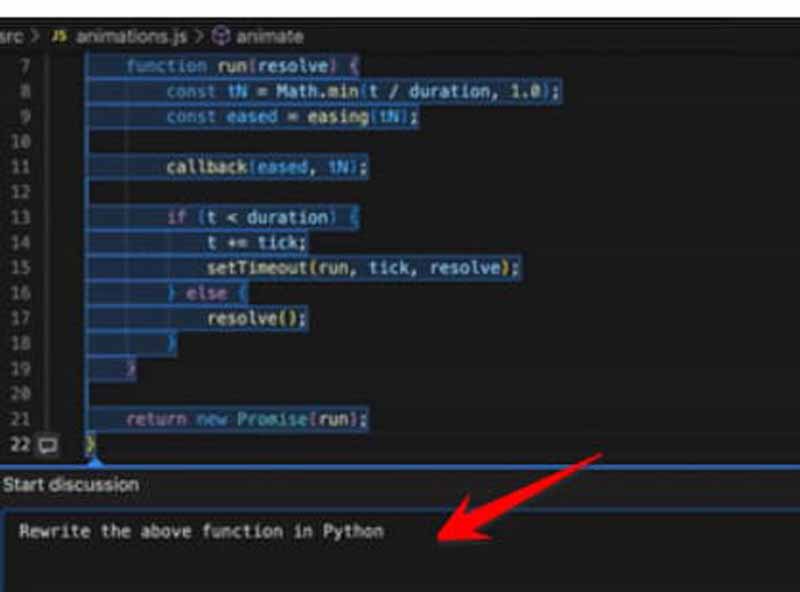This screenshot has height=592, width=800.
Task: Place cursor on return new Promise line
Action: pos(246,420)
